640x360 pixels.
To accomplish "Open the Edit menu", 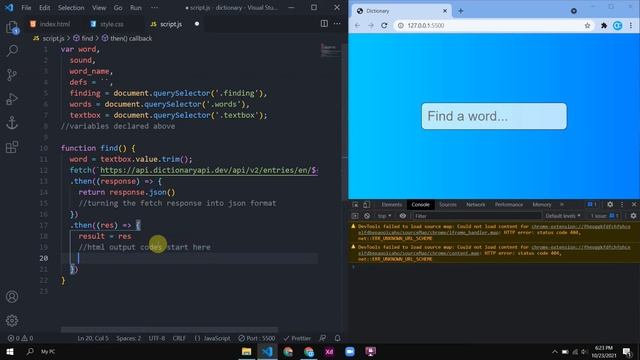I will click(44, 7).
